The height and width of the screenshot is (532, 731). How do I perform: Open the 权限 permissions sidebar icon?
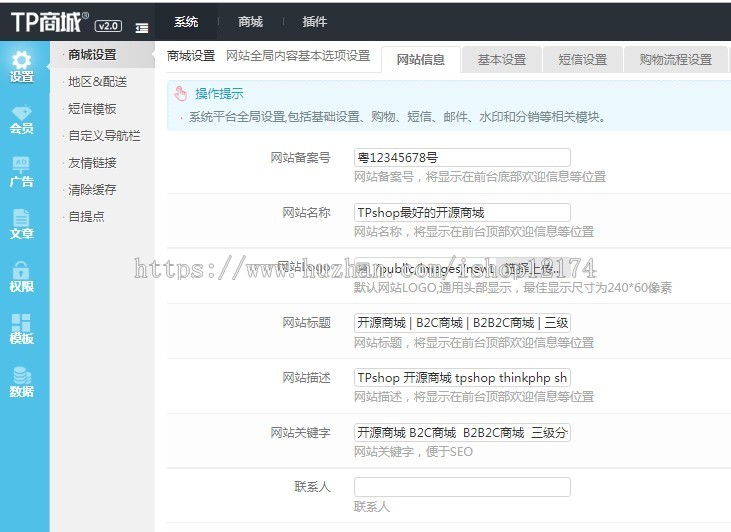click(x=22, y=277)
